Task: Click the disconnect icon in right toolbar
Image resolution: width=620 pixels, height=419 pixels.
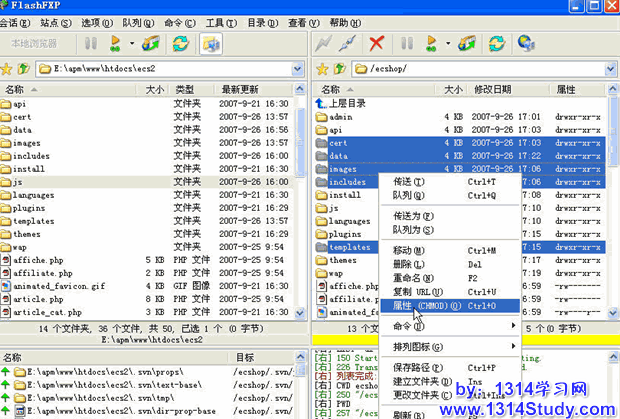Action: coord(349,43)
